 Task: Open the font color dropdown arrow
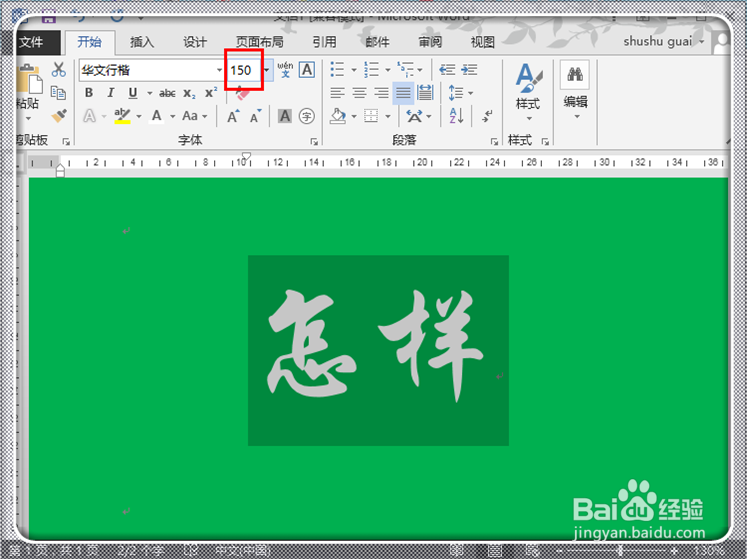(x=172, y=116)
